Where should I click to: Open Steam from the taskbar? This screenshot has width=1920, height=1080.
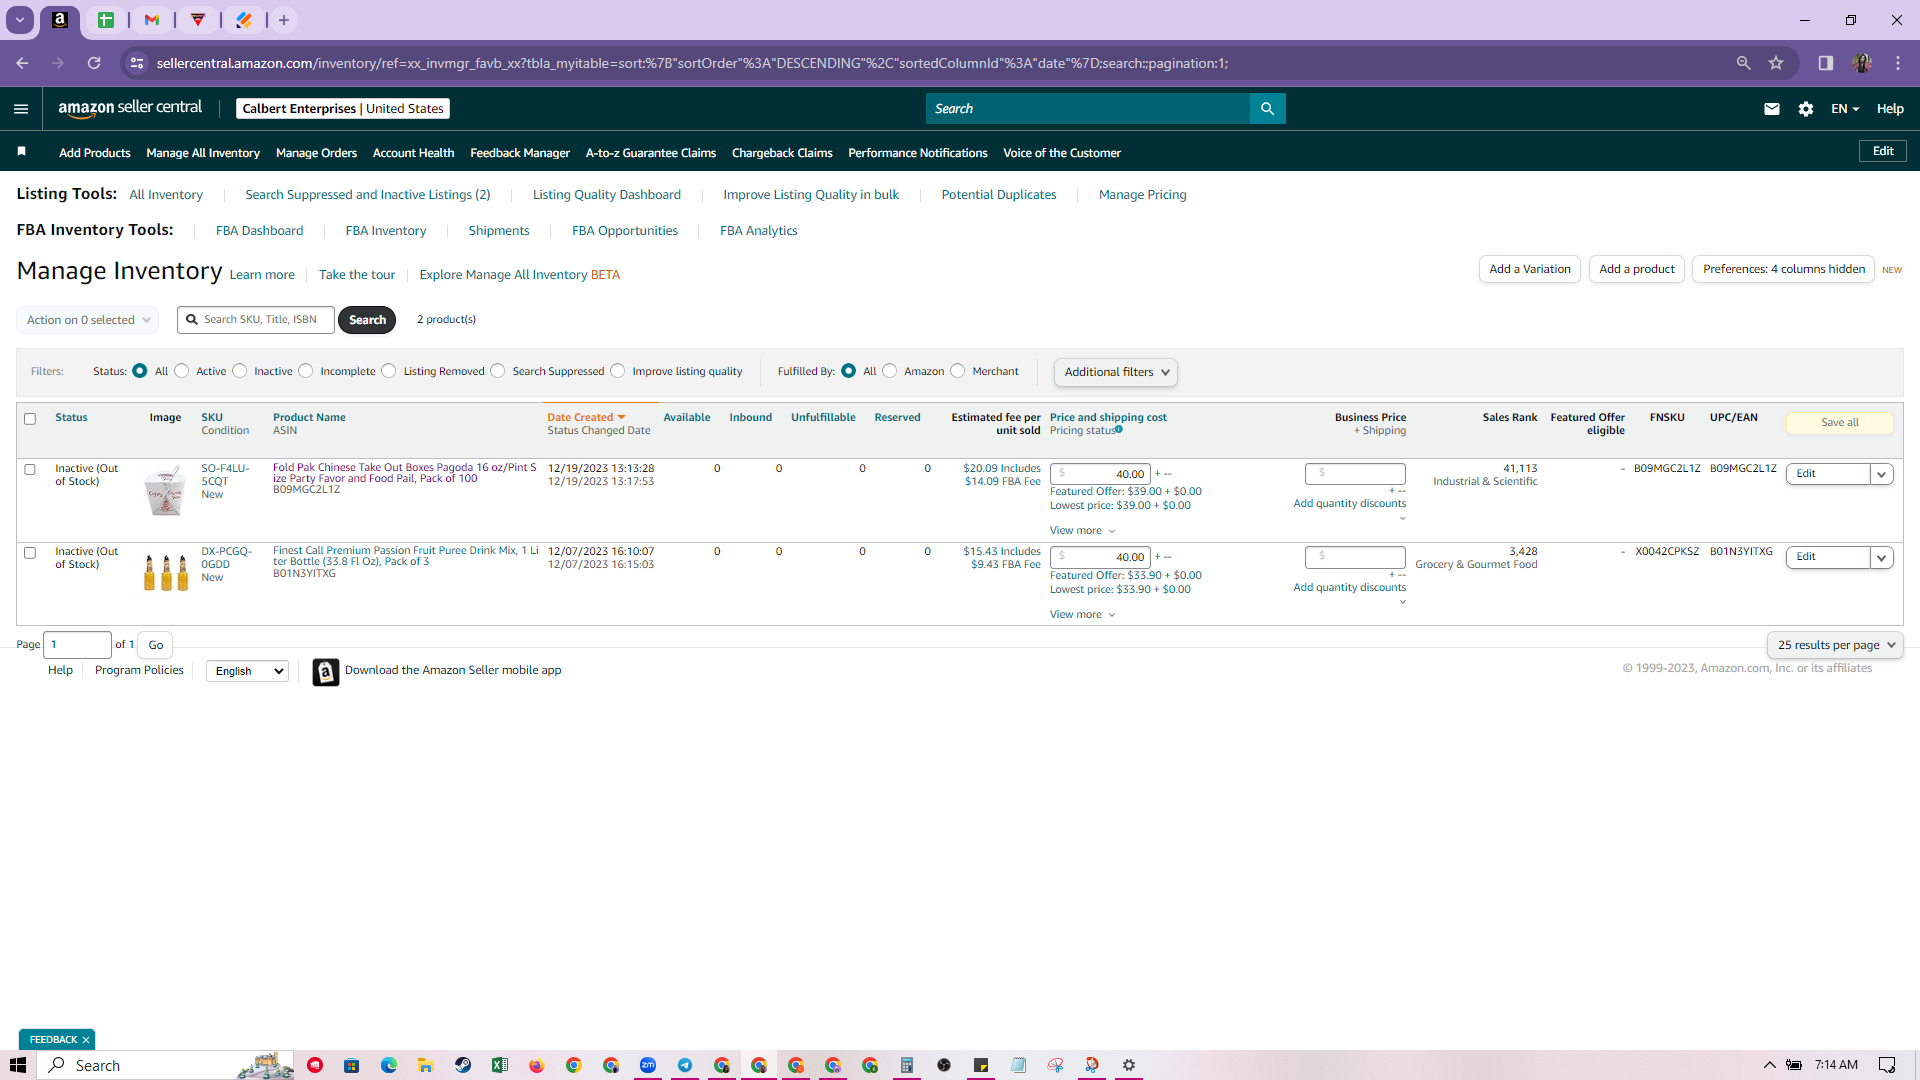coord(463,1065)
